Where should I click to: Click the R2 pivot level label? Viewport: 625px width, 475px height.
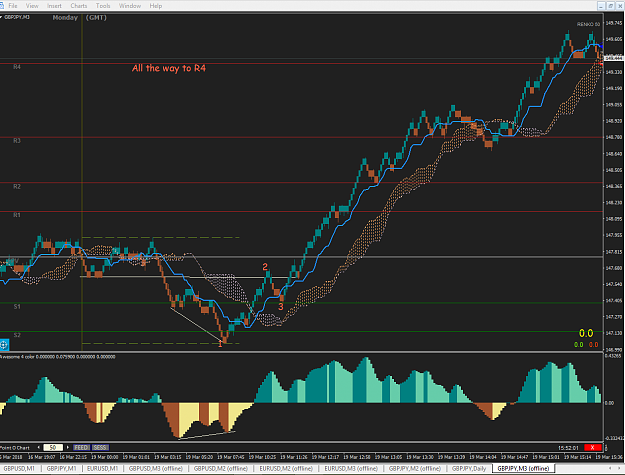pos(17,186)
